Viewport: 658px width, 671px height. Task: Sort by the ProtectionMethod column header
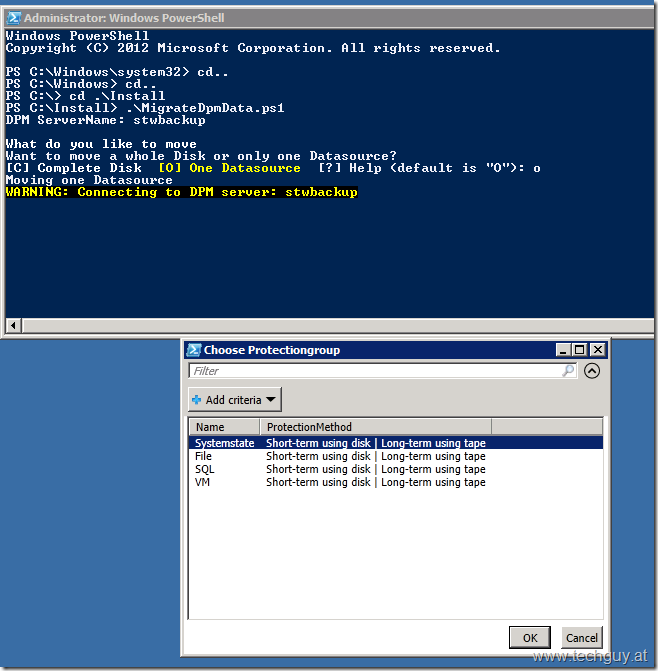376,427
